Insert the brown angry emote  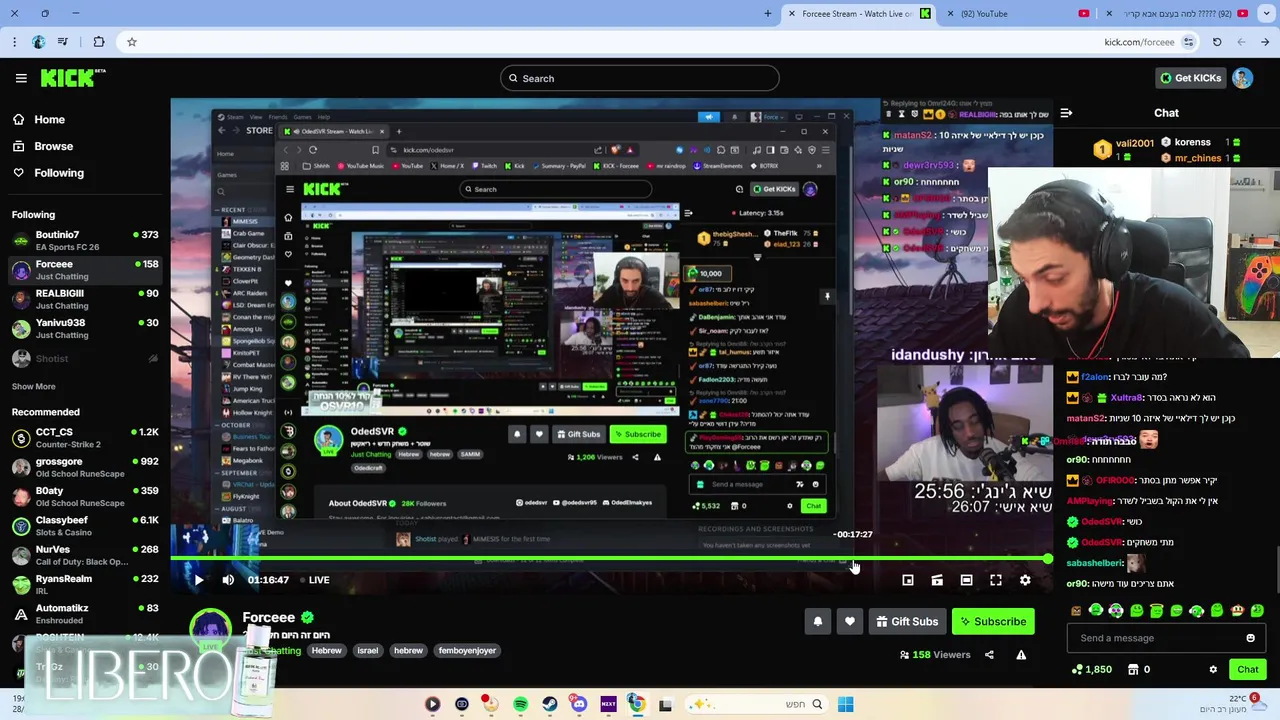(1076, 610)
